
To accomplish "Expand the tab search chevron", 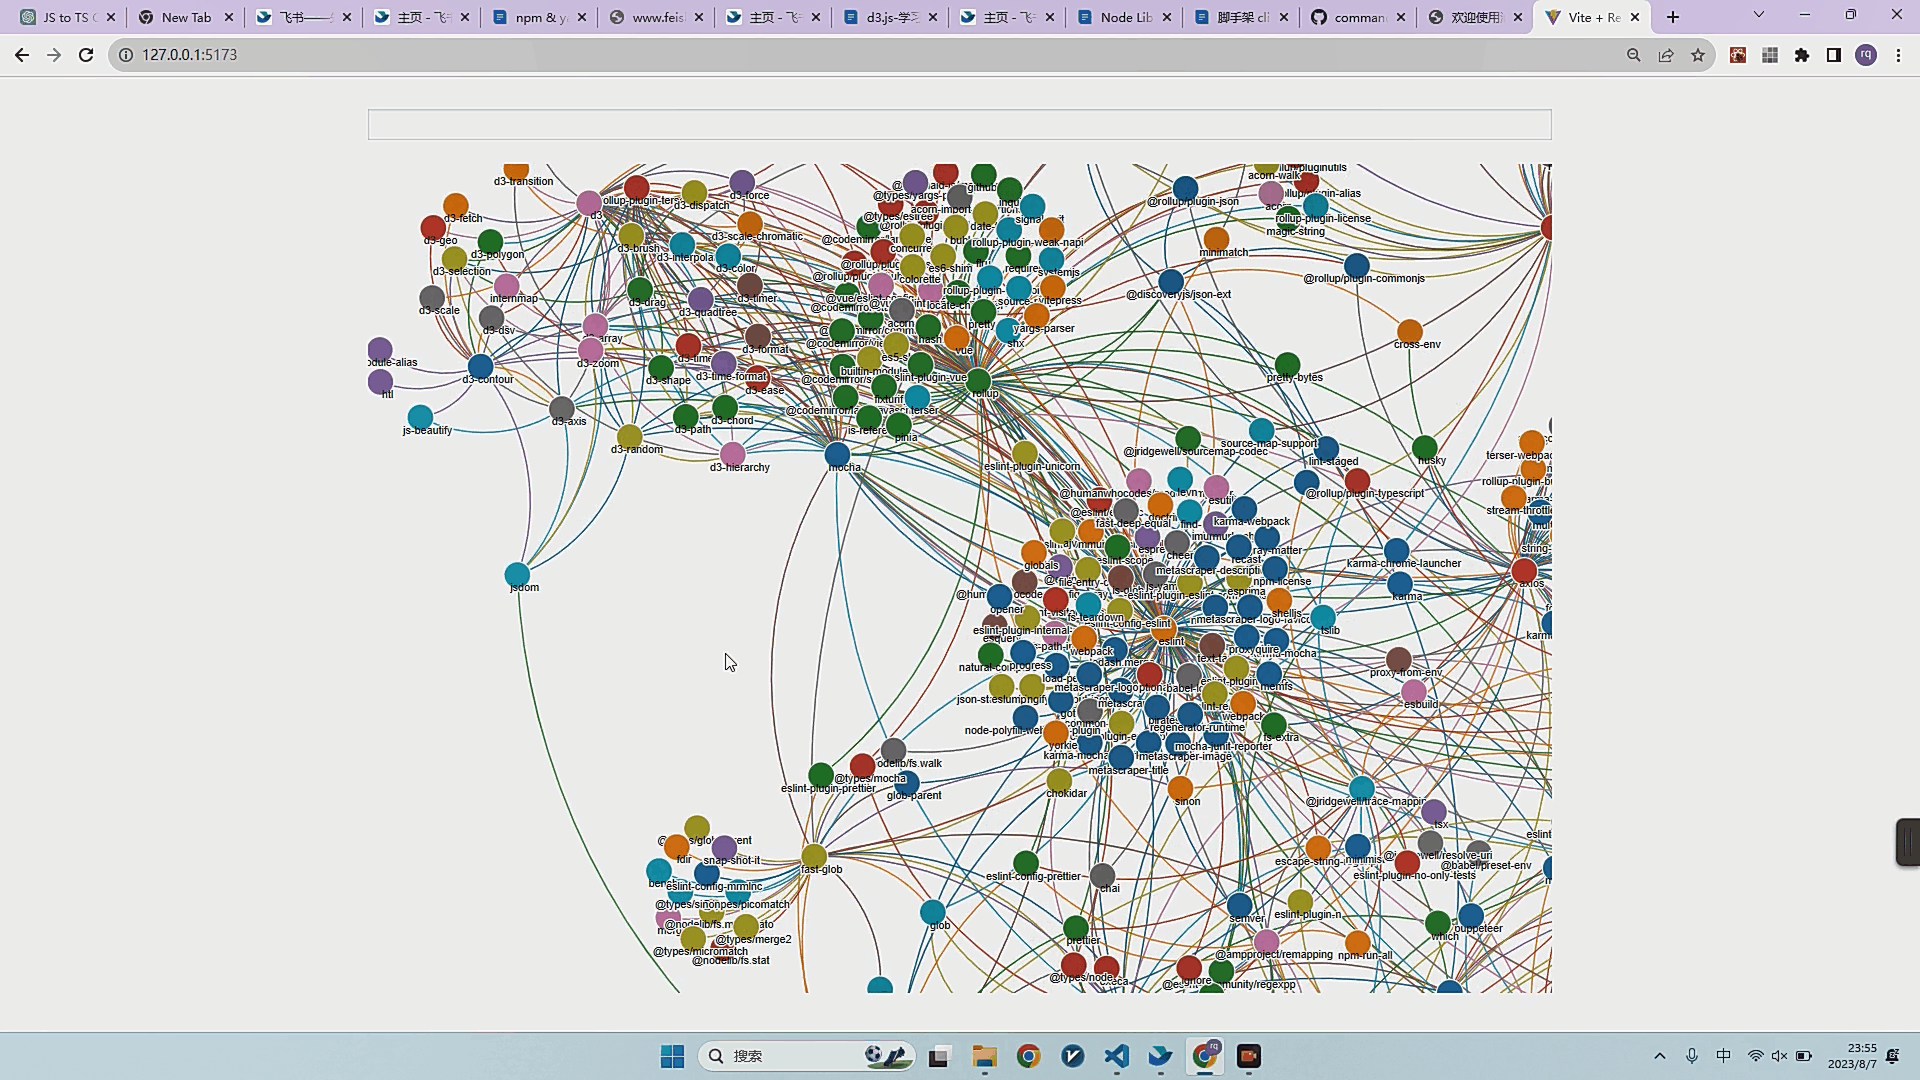I will click(x=1759, y=15).
